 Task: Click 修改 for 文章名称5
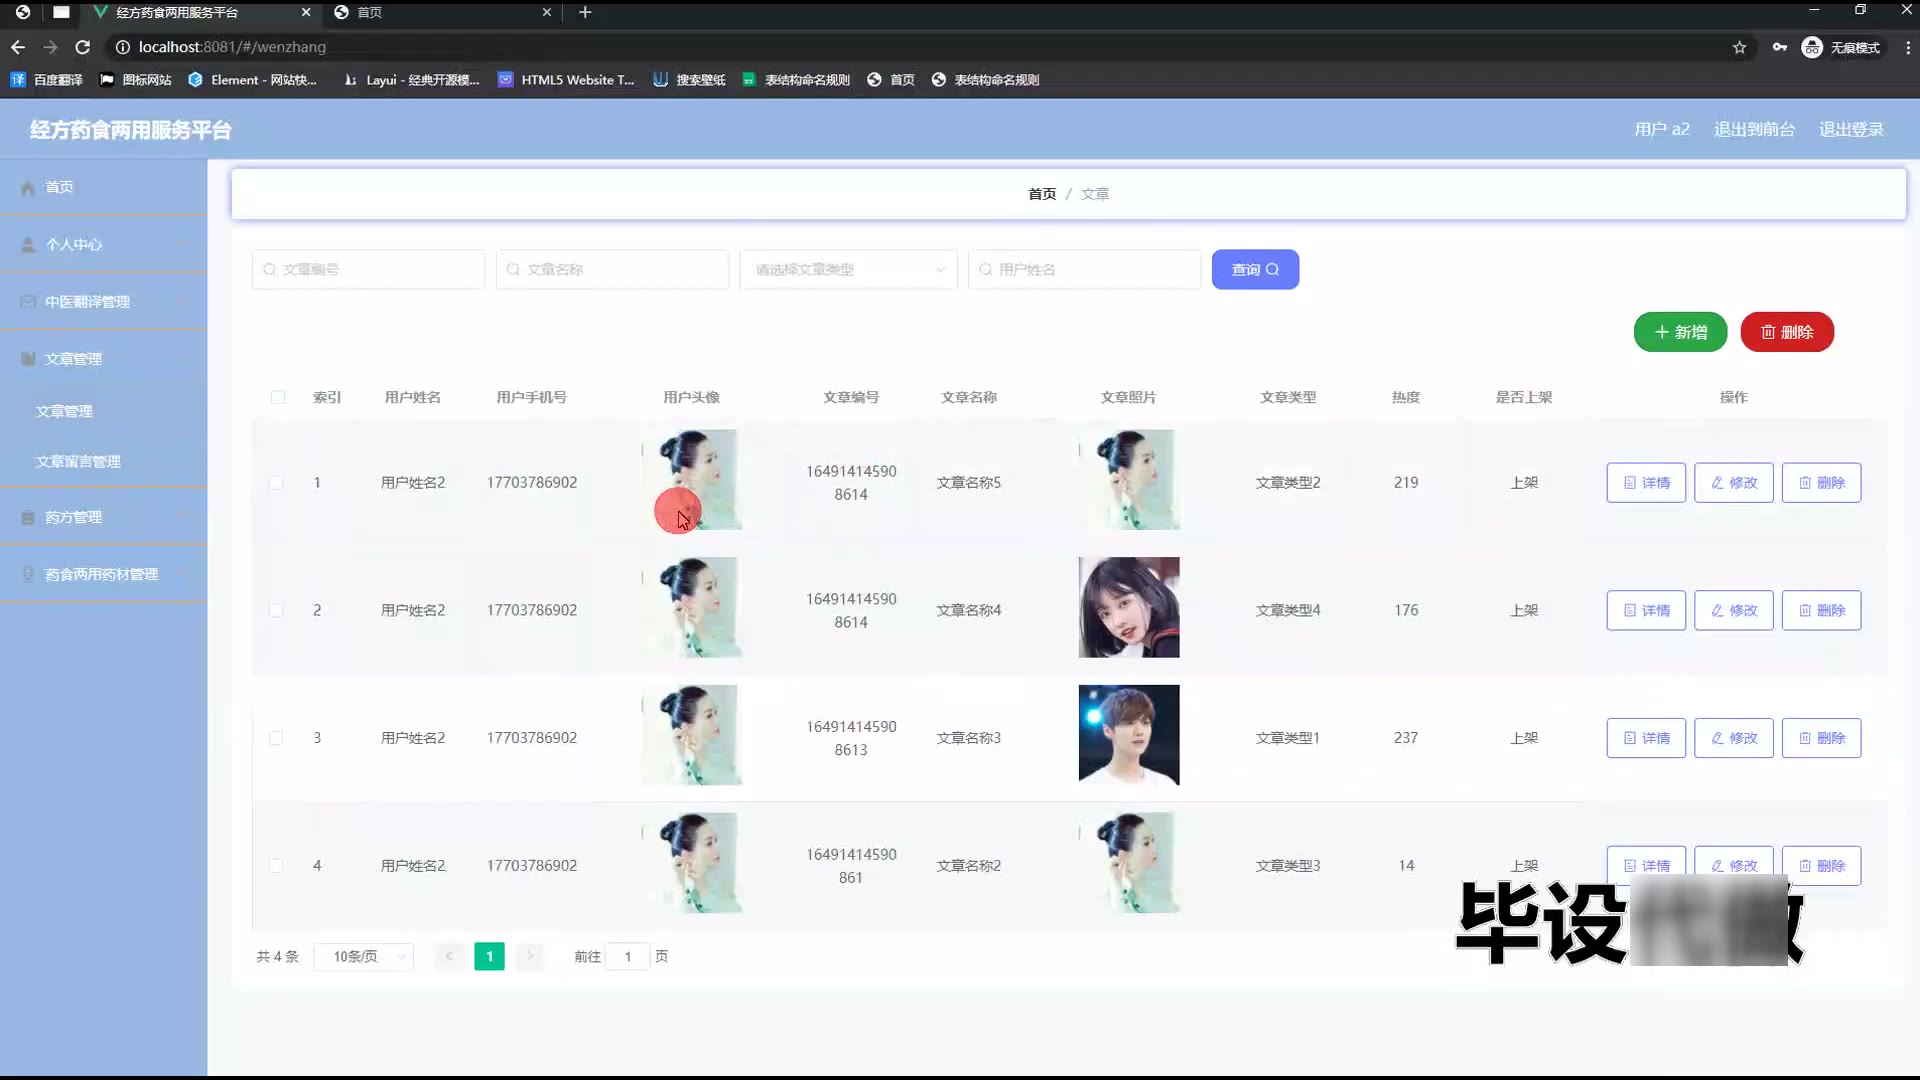click(1733, 482)
